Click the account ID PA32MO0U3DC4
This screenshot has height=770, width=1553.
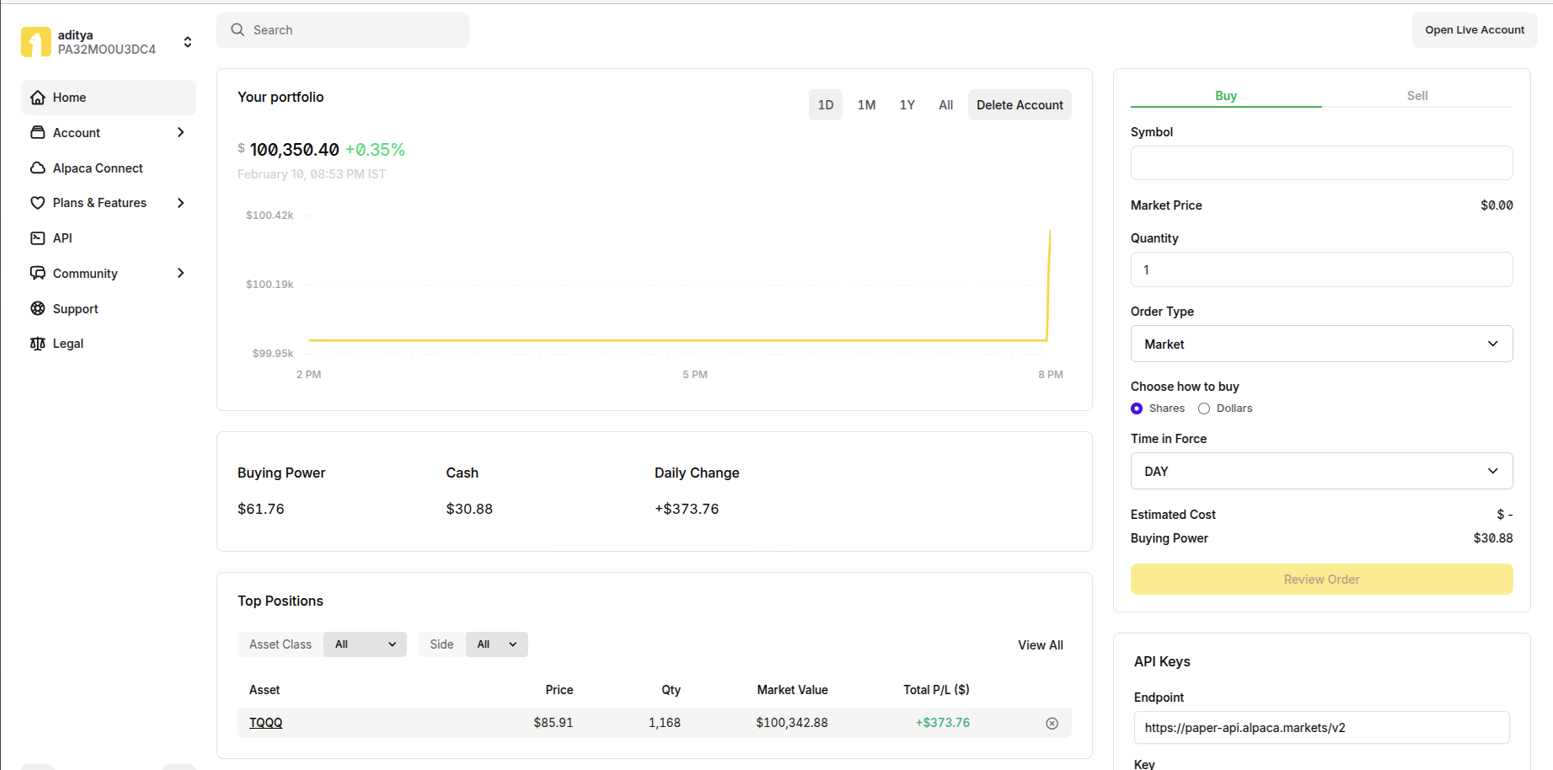click(x=107, y=49)
